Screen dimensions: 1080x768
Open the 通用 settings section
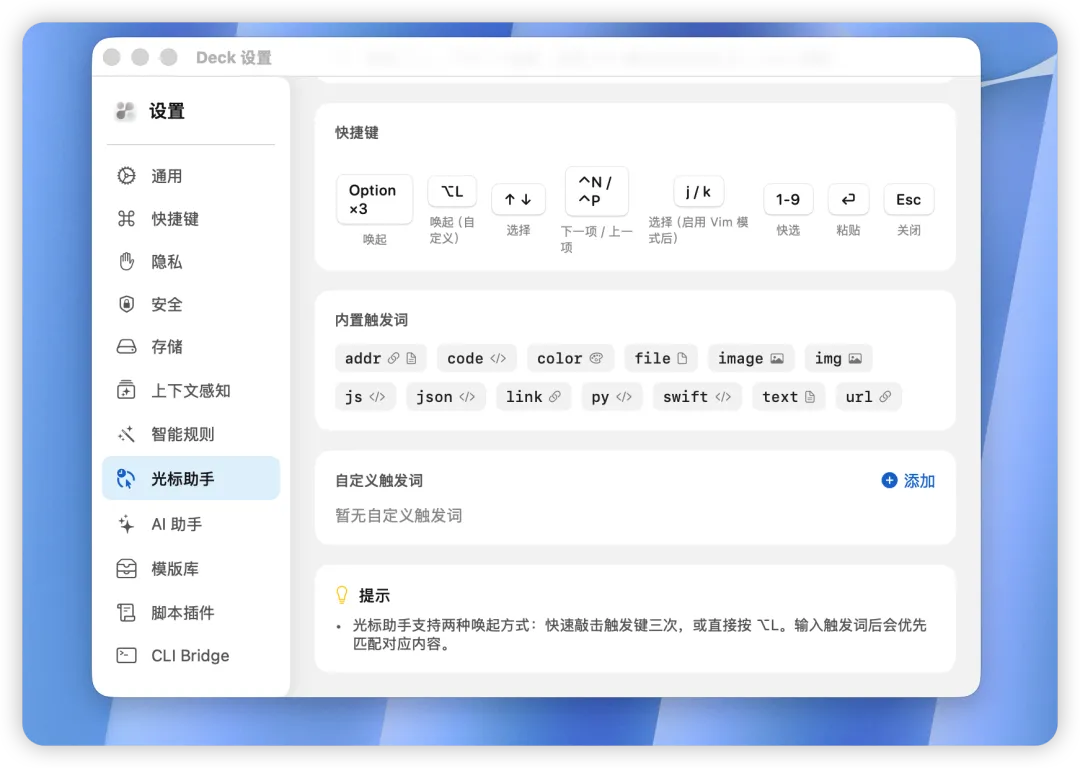tap(191, 176)
